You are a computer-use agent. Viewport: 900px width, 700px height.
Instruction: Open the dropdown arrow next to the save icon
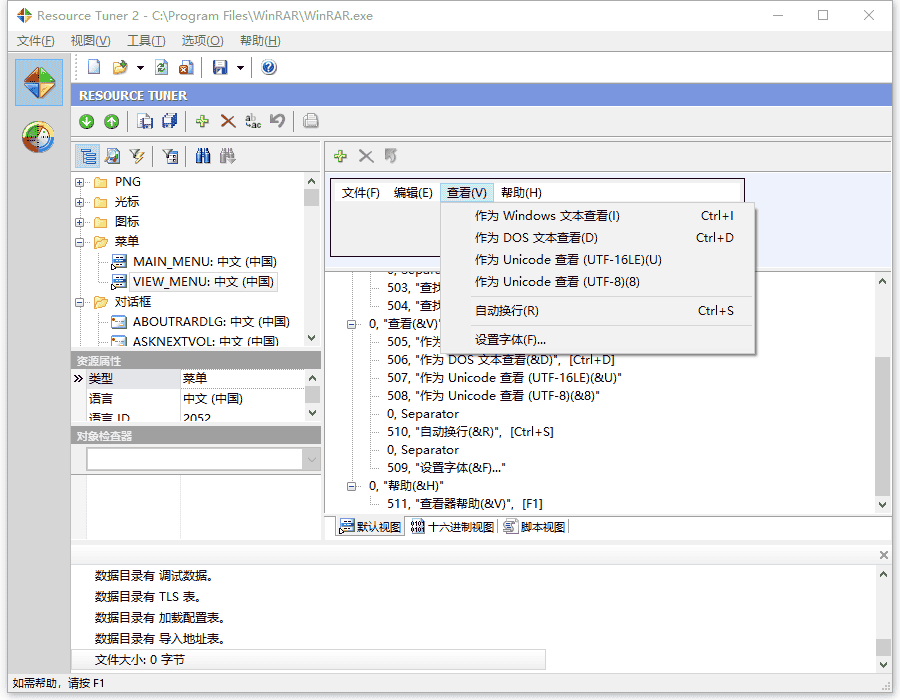pos(240,68)
